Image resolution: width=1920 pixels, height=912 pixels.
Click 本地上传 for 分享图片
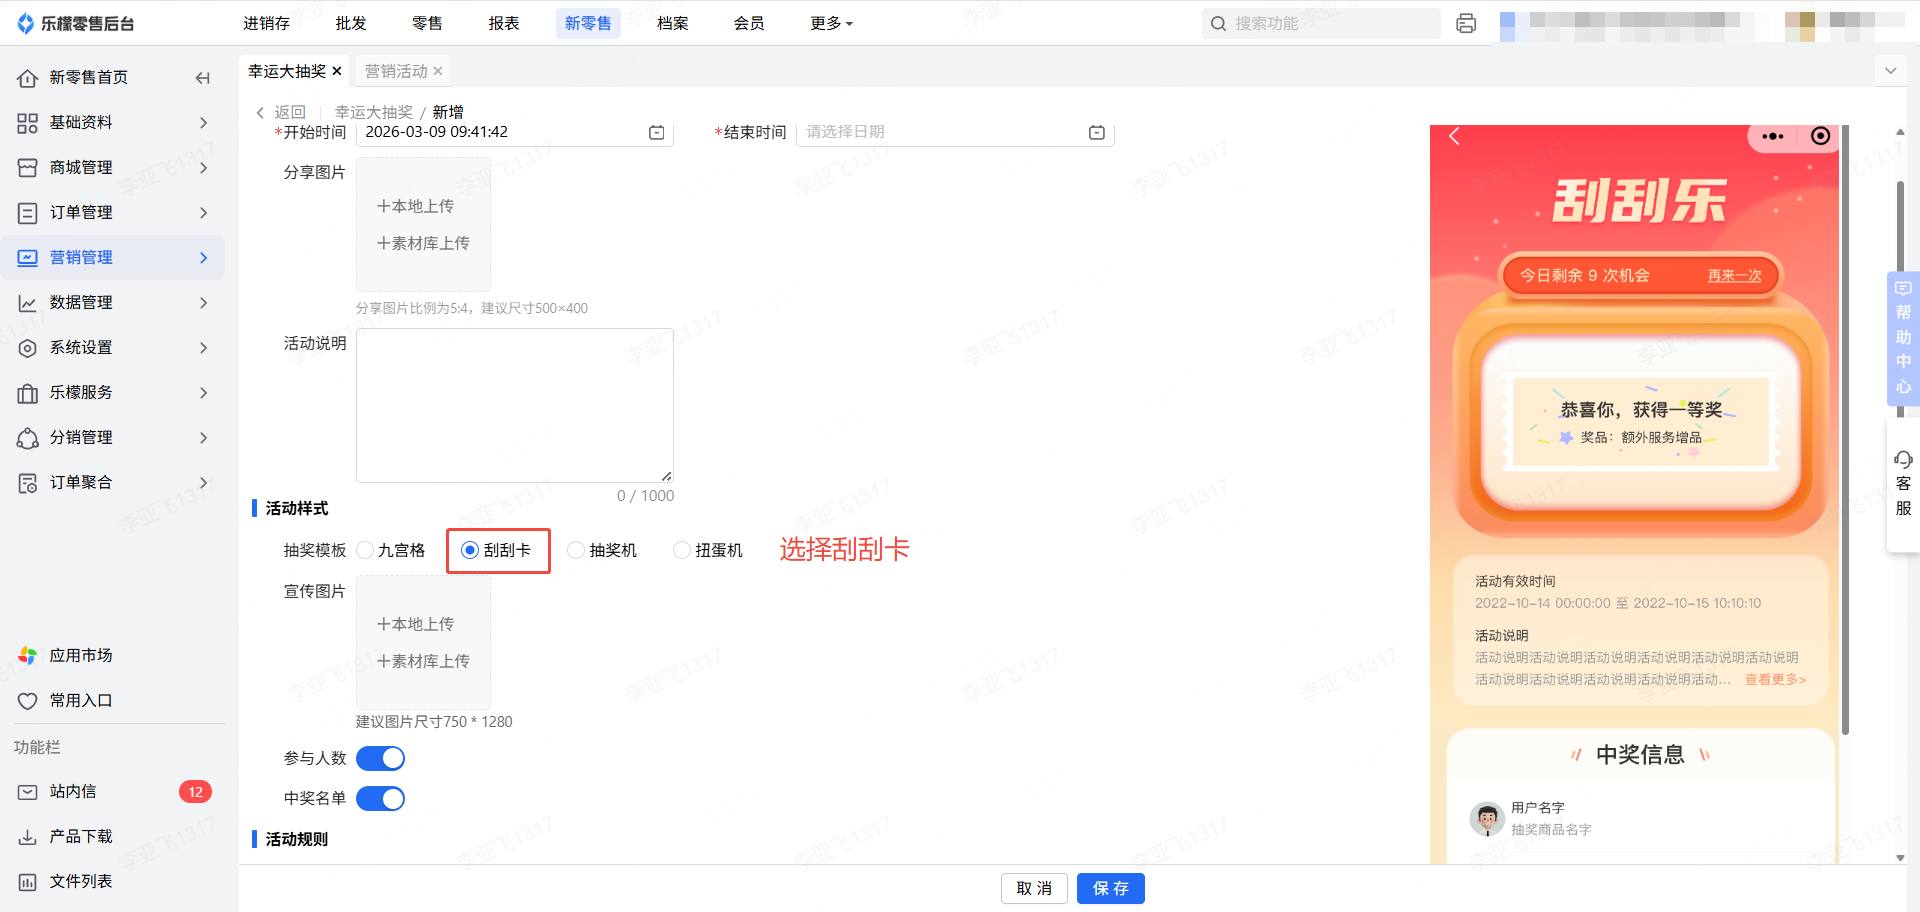[x=415, y=206]
